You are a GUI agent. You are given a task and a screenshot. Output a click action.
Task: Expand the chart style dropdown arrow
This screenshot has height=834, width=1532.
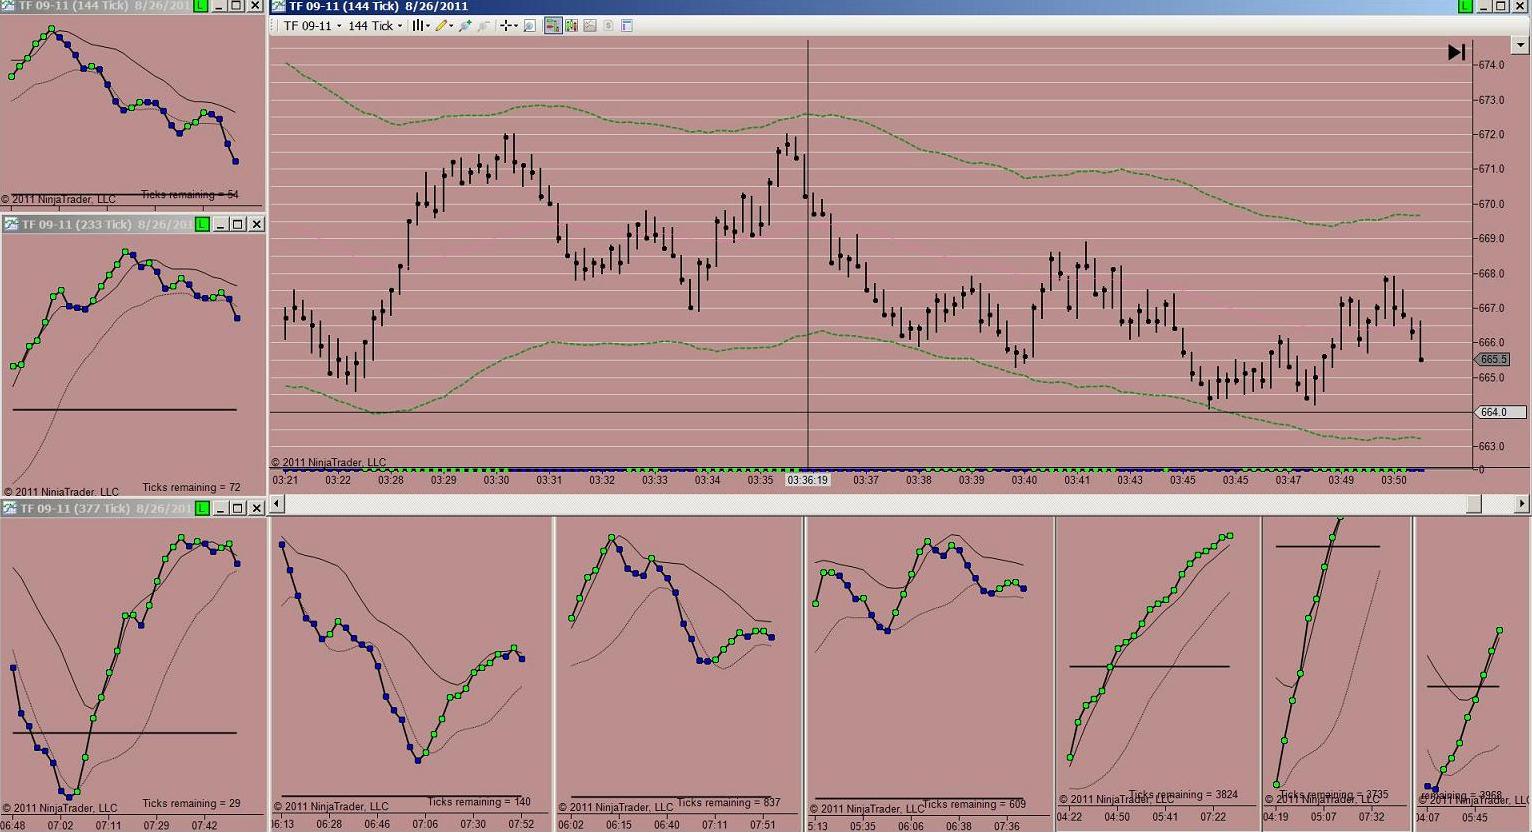[427, 26]
